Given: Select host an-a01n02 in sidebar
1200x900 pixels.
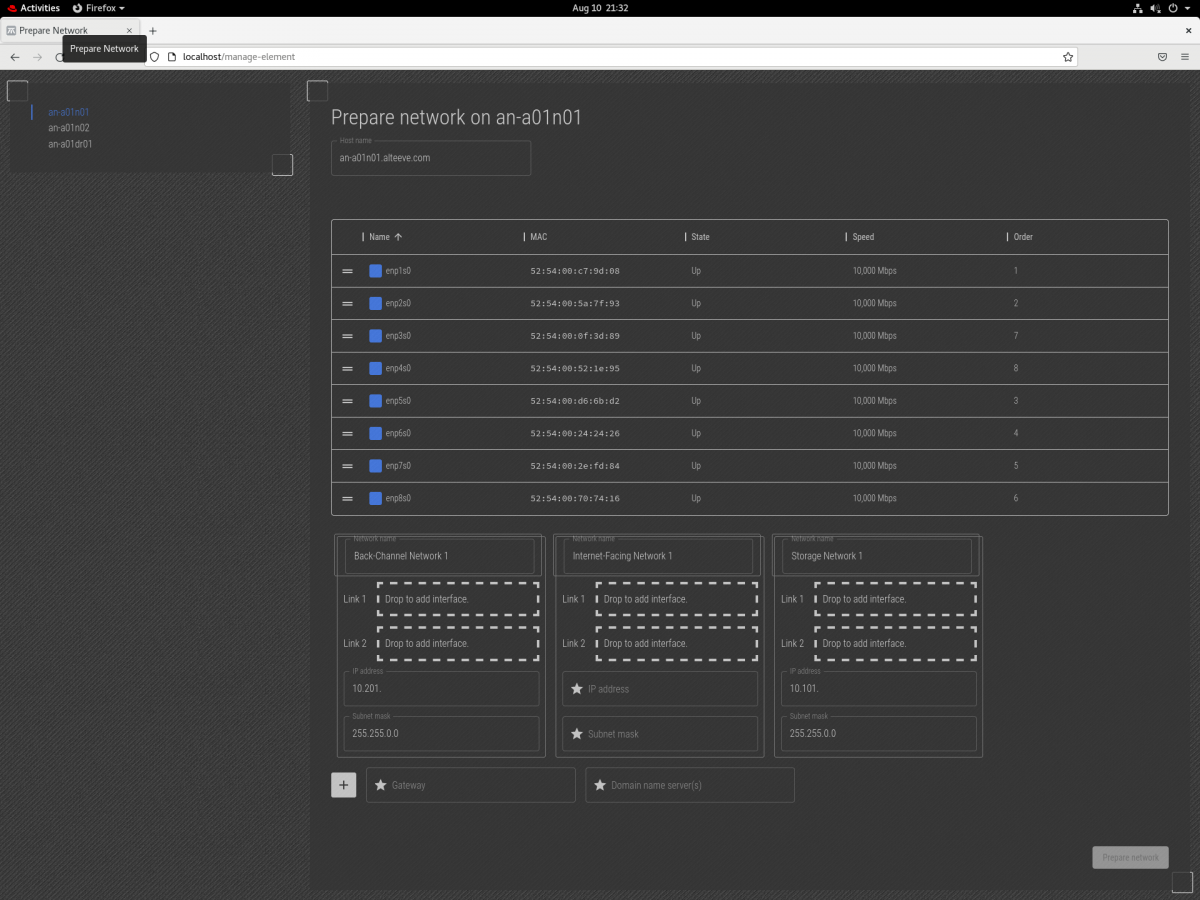Looking at the screenshot, I should [x=69, y=128].
